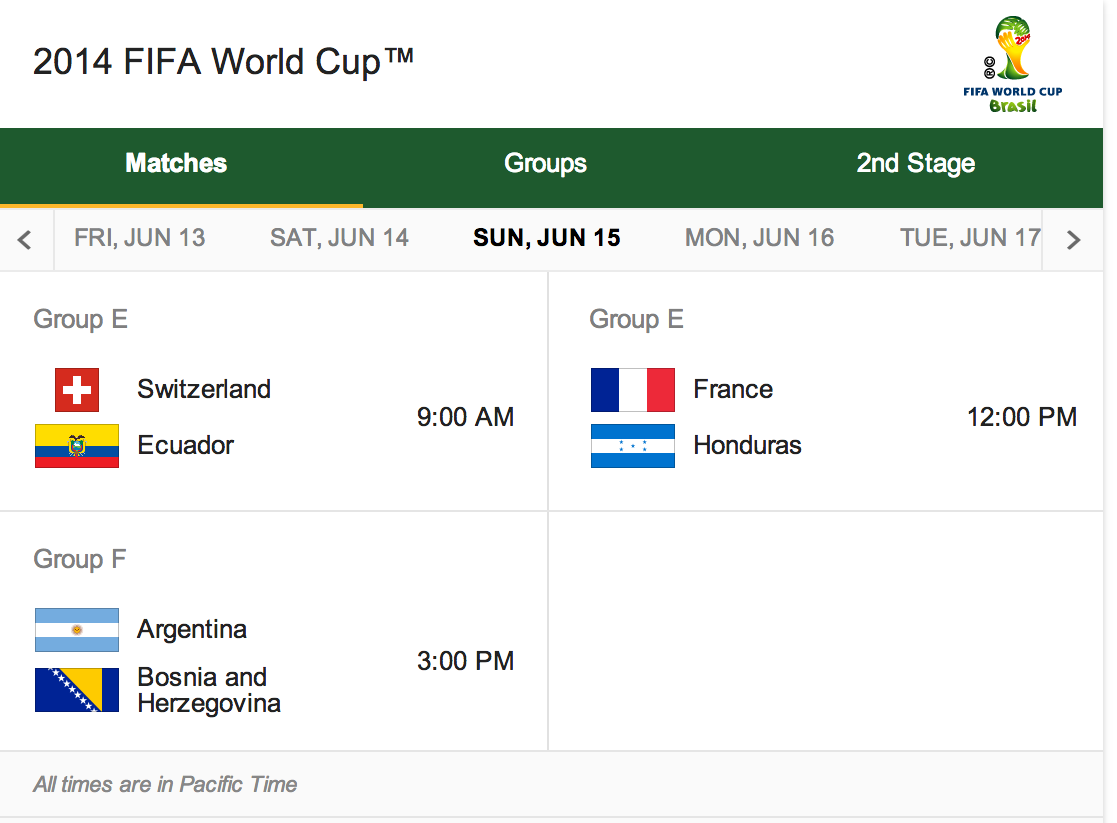
Task: Click the Ecuador flag icon
Action: click(x=77, y=446)
